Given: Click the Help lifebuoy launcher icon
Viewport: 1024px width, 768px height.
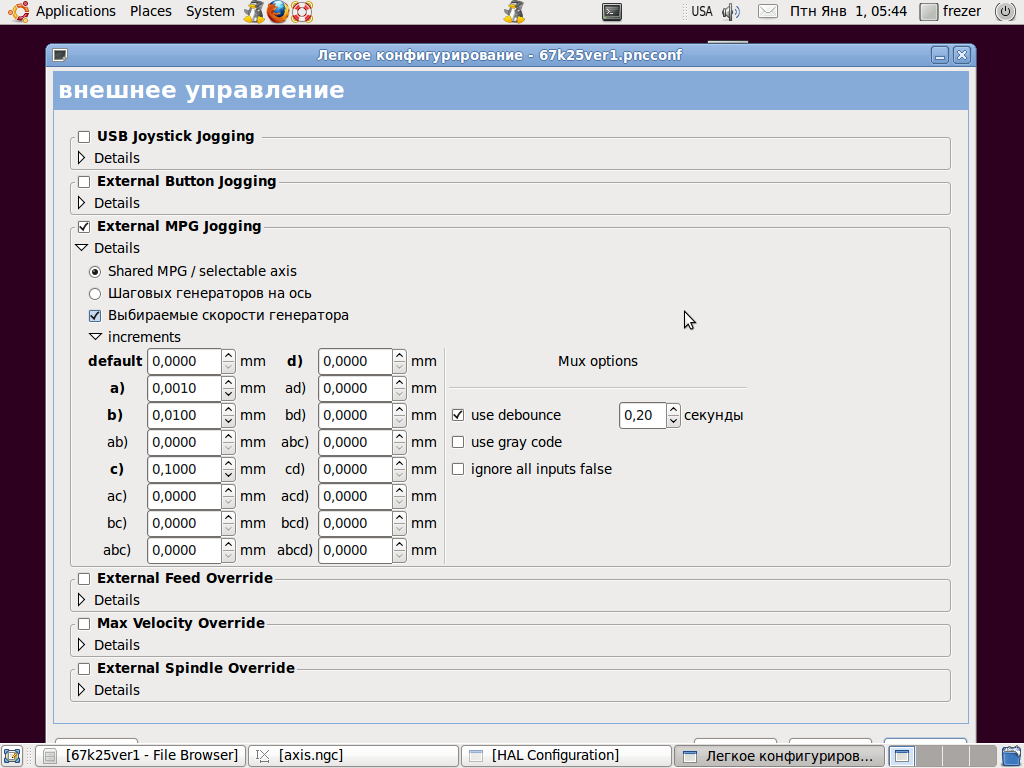Looking at the screenshot, I should point(302,11).
